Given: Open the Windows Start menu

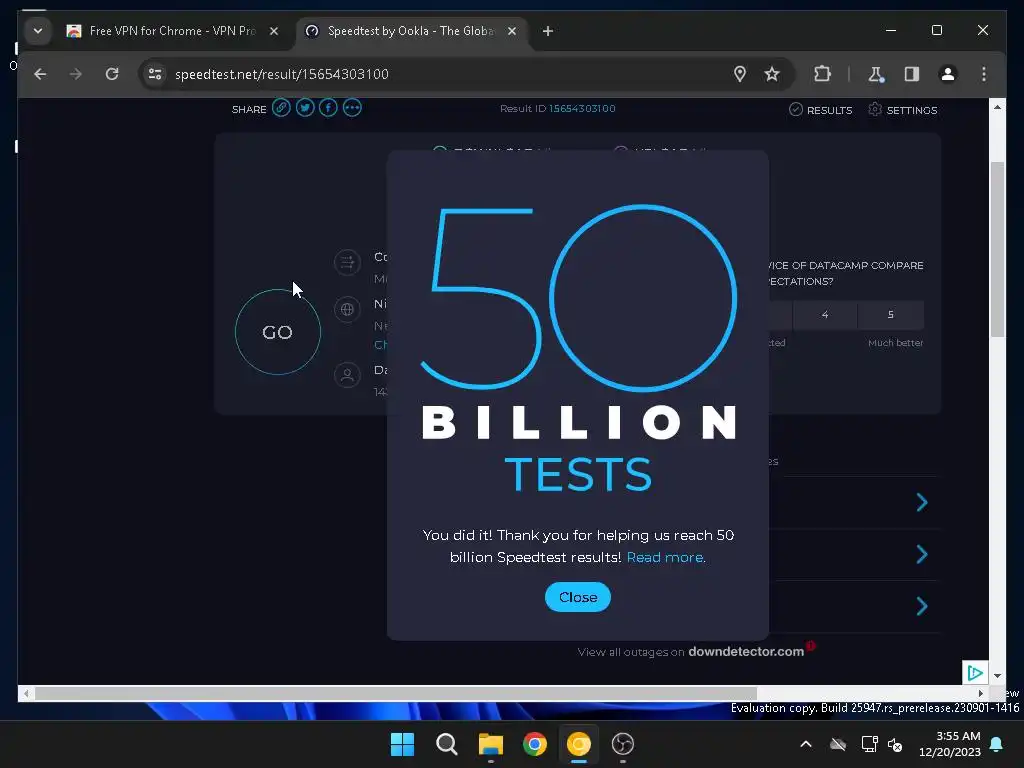Looking at the screenshot, I should 402,744.
